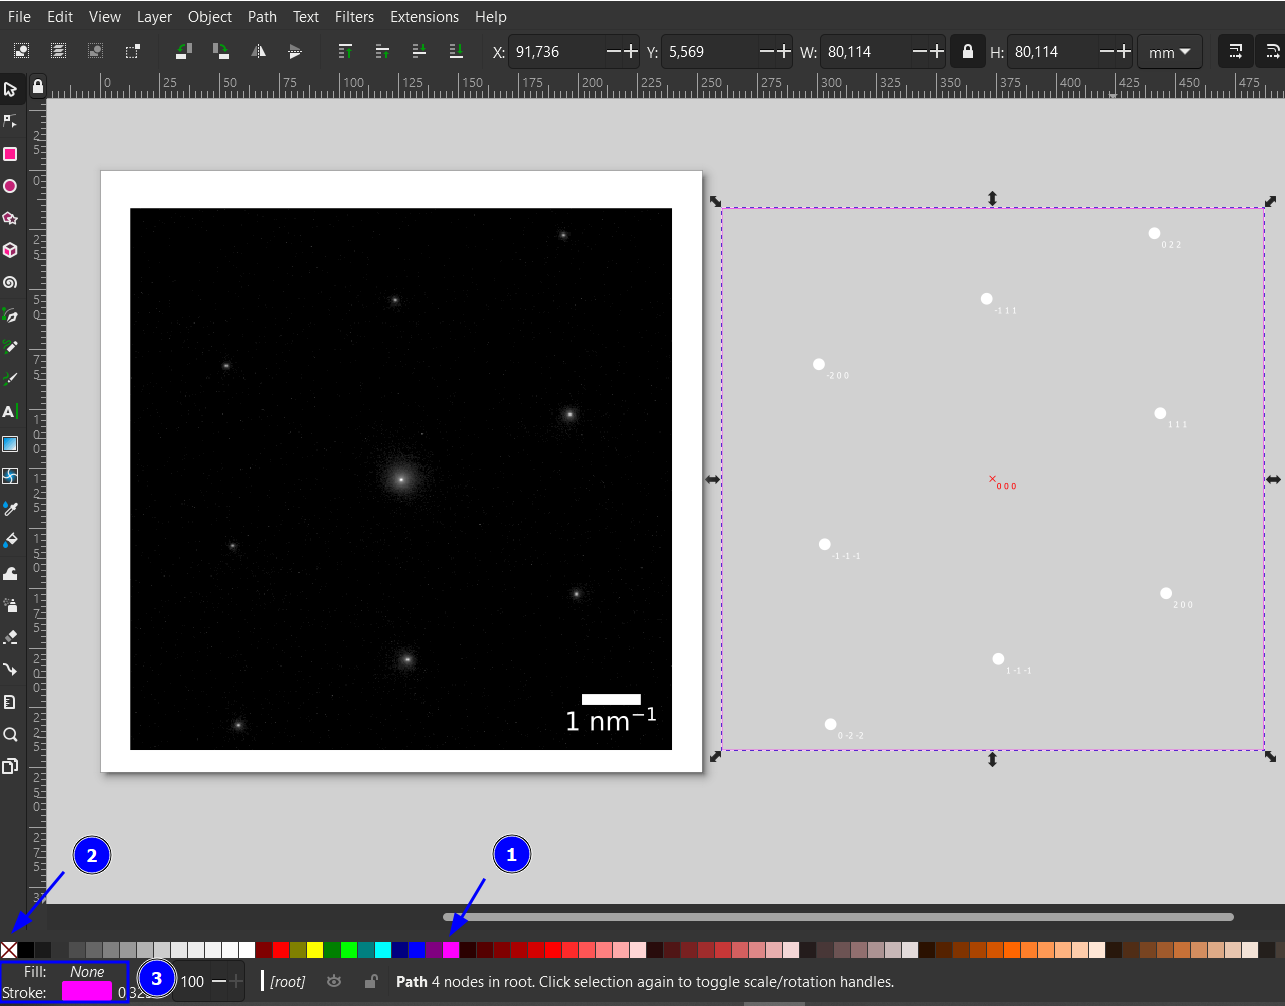Select the Zoom tool
This screenshot has height=1006, width=1285.
pos(10,734)
